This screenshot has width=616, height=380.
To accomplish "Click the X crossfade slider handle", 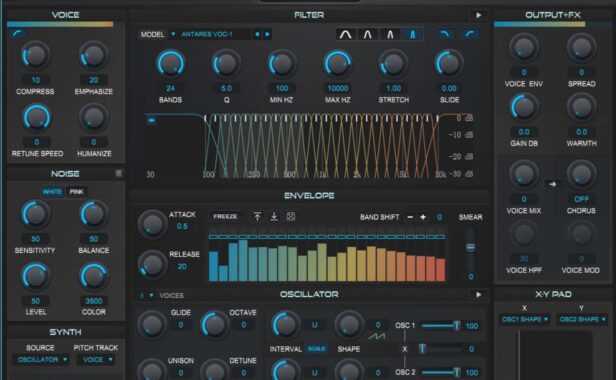I will [422, 349].
